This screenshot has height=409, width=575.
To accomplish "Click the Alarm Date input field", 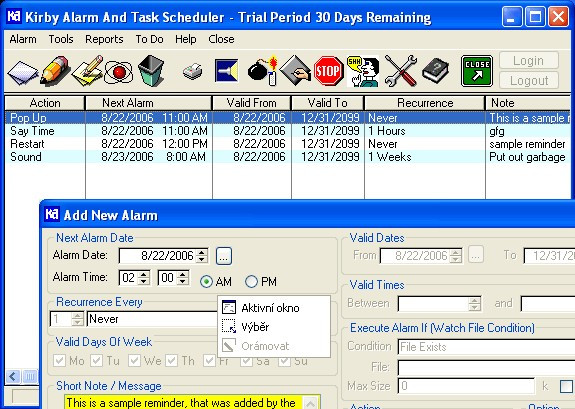I will coord(158,256).
